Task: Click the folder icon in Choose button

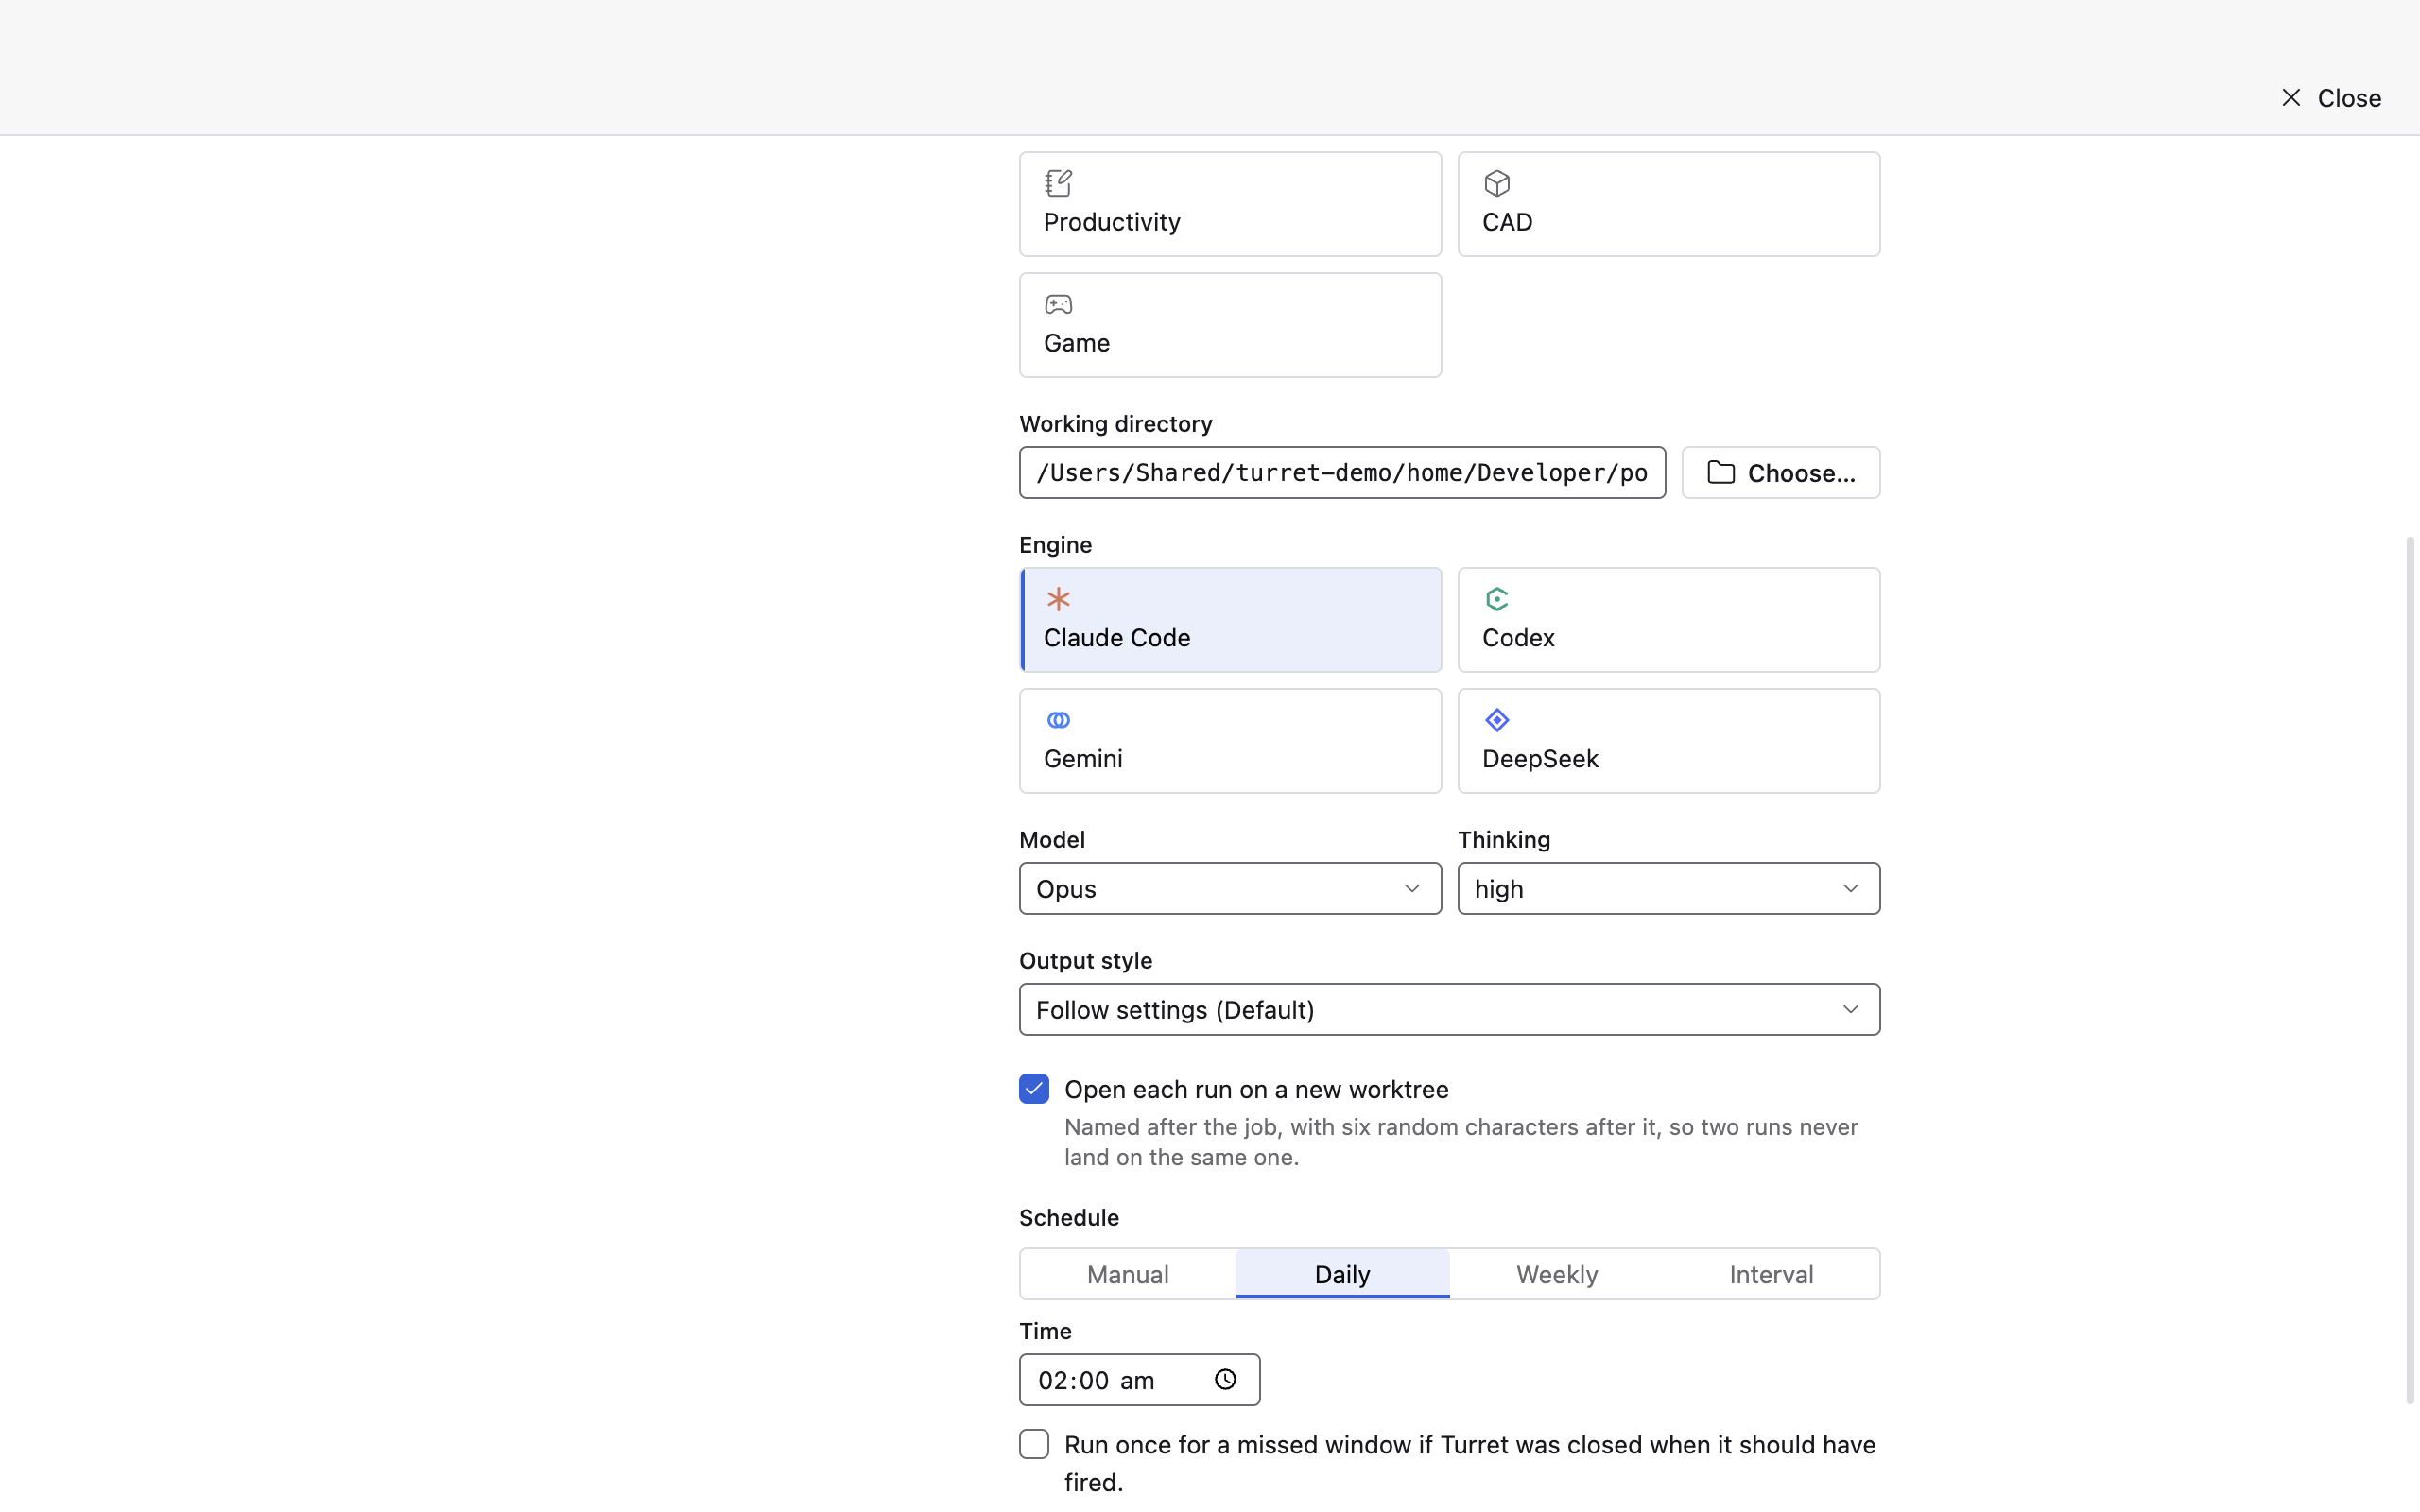Action: (1720, 472)
